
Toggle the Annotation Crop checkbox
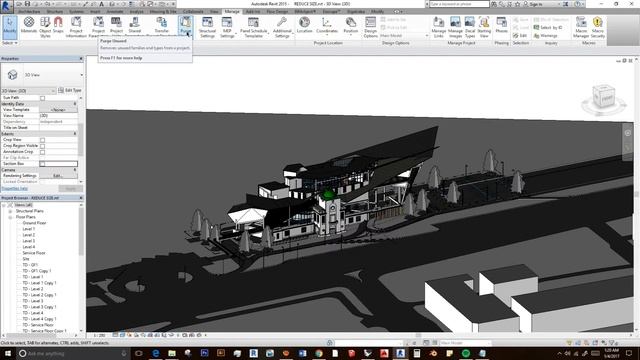(42, 152)
